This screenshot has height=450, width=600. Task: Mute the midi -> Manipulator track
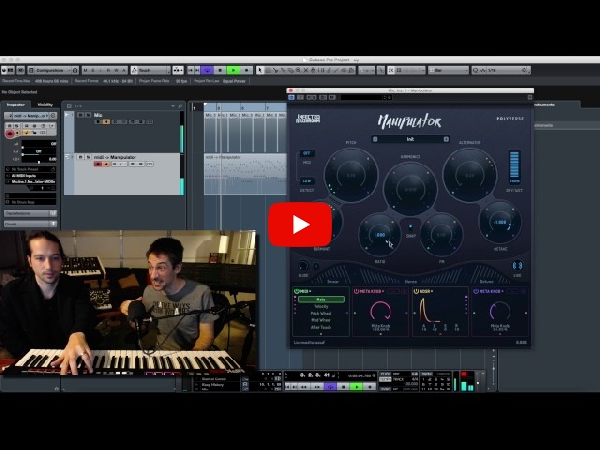click(80, 157)
